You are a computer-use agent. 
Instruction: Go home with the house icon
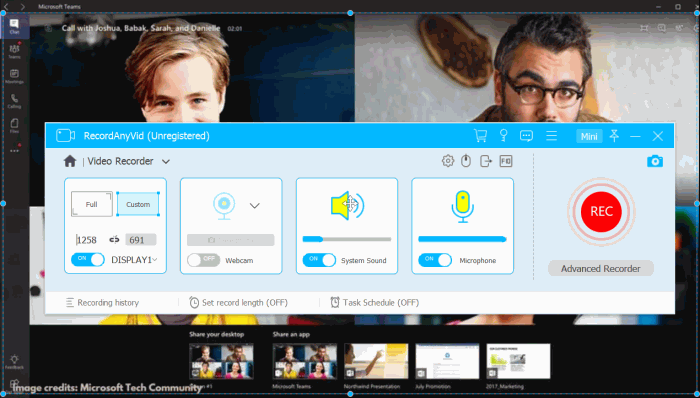coord(70,161)
